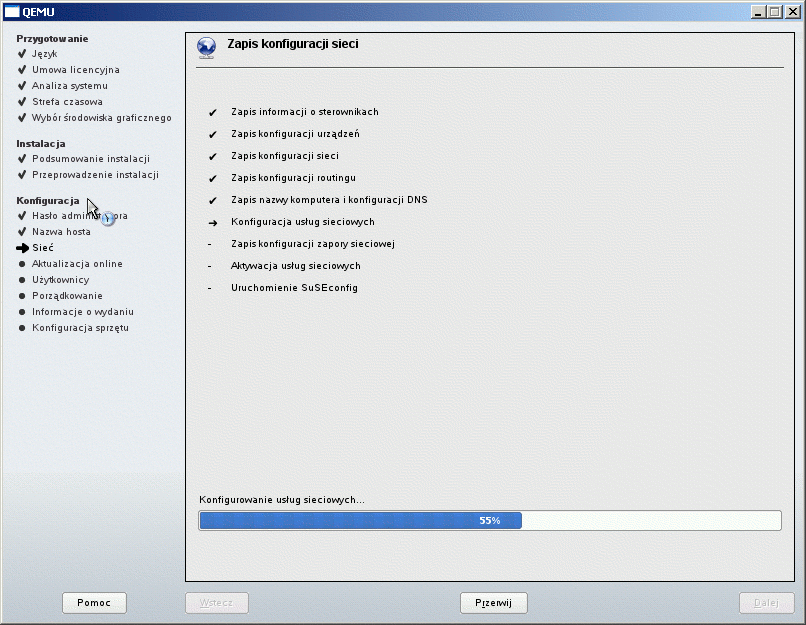806x625 pixels.
Task: Click checkmark next to Zapis konfiguracji routingu
Action: (x=212, y=179)
